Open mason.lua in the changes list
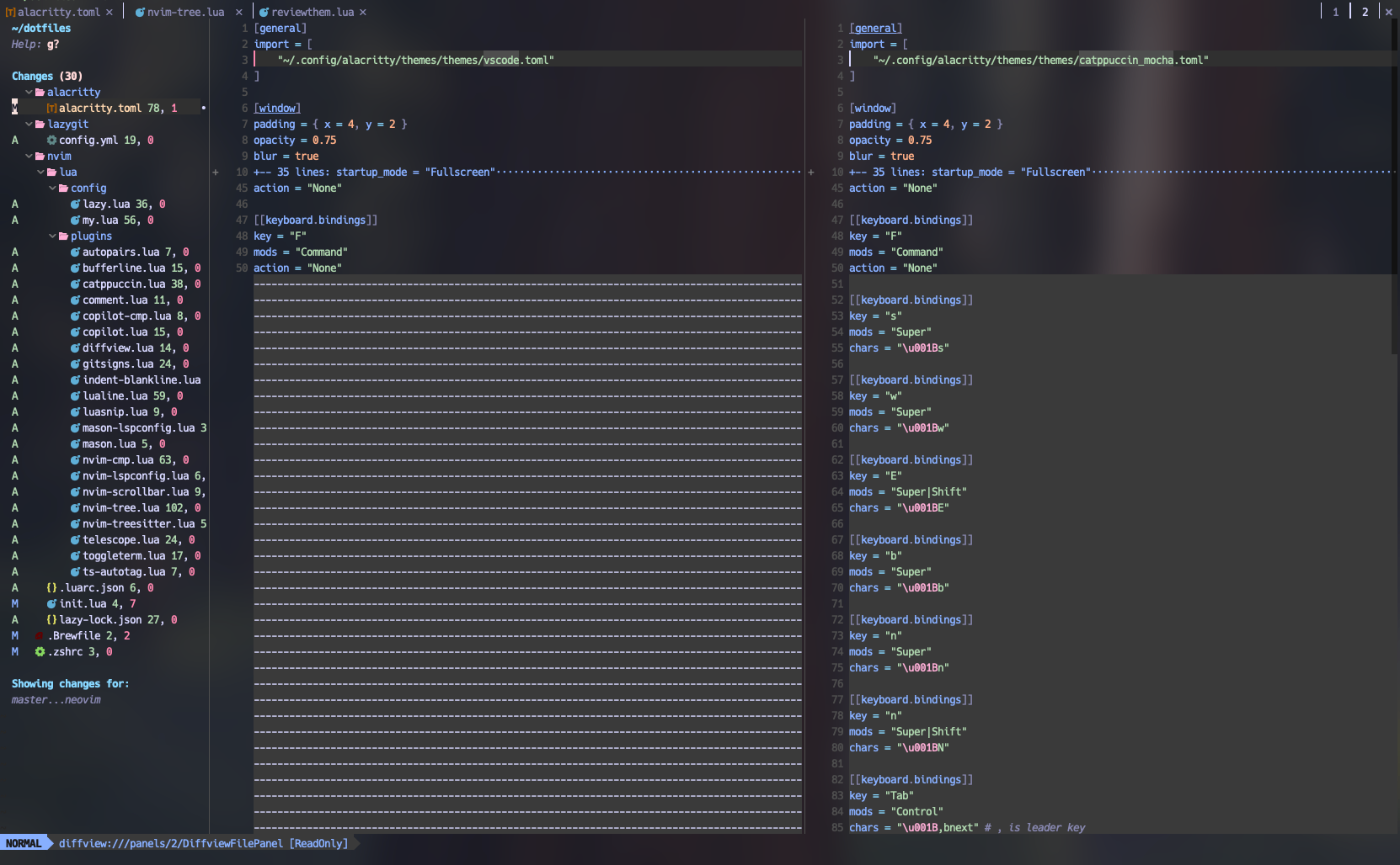The height and width of the screenshot is (865, 1400). (x=109, y=444)
